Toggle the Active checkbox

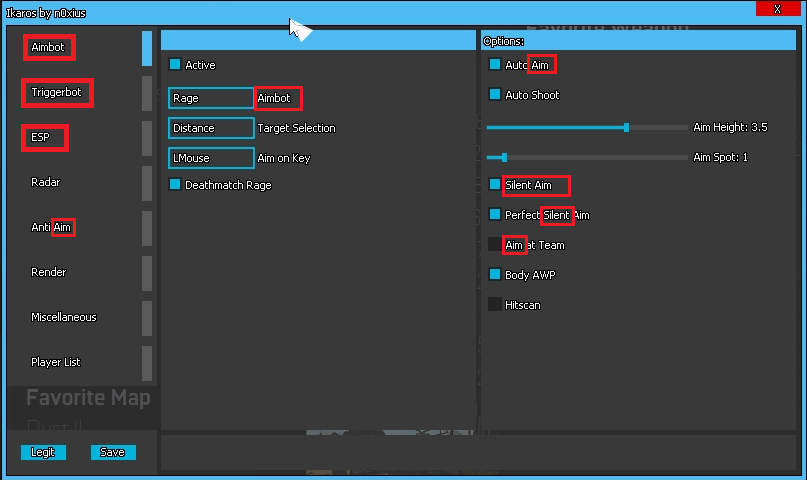[x=175, y=64]
